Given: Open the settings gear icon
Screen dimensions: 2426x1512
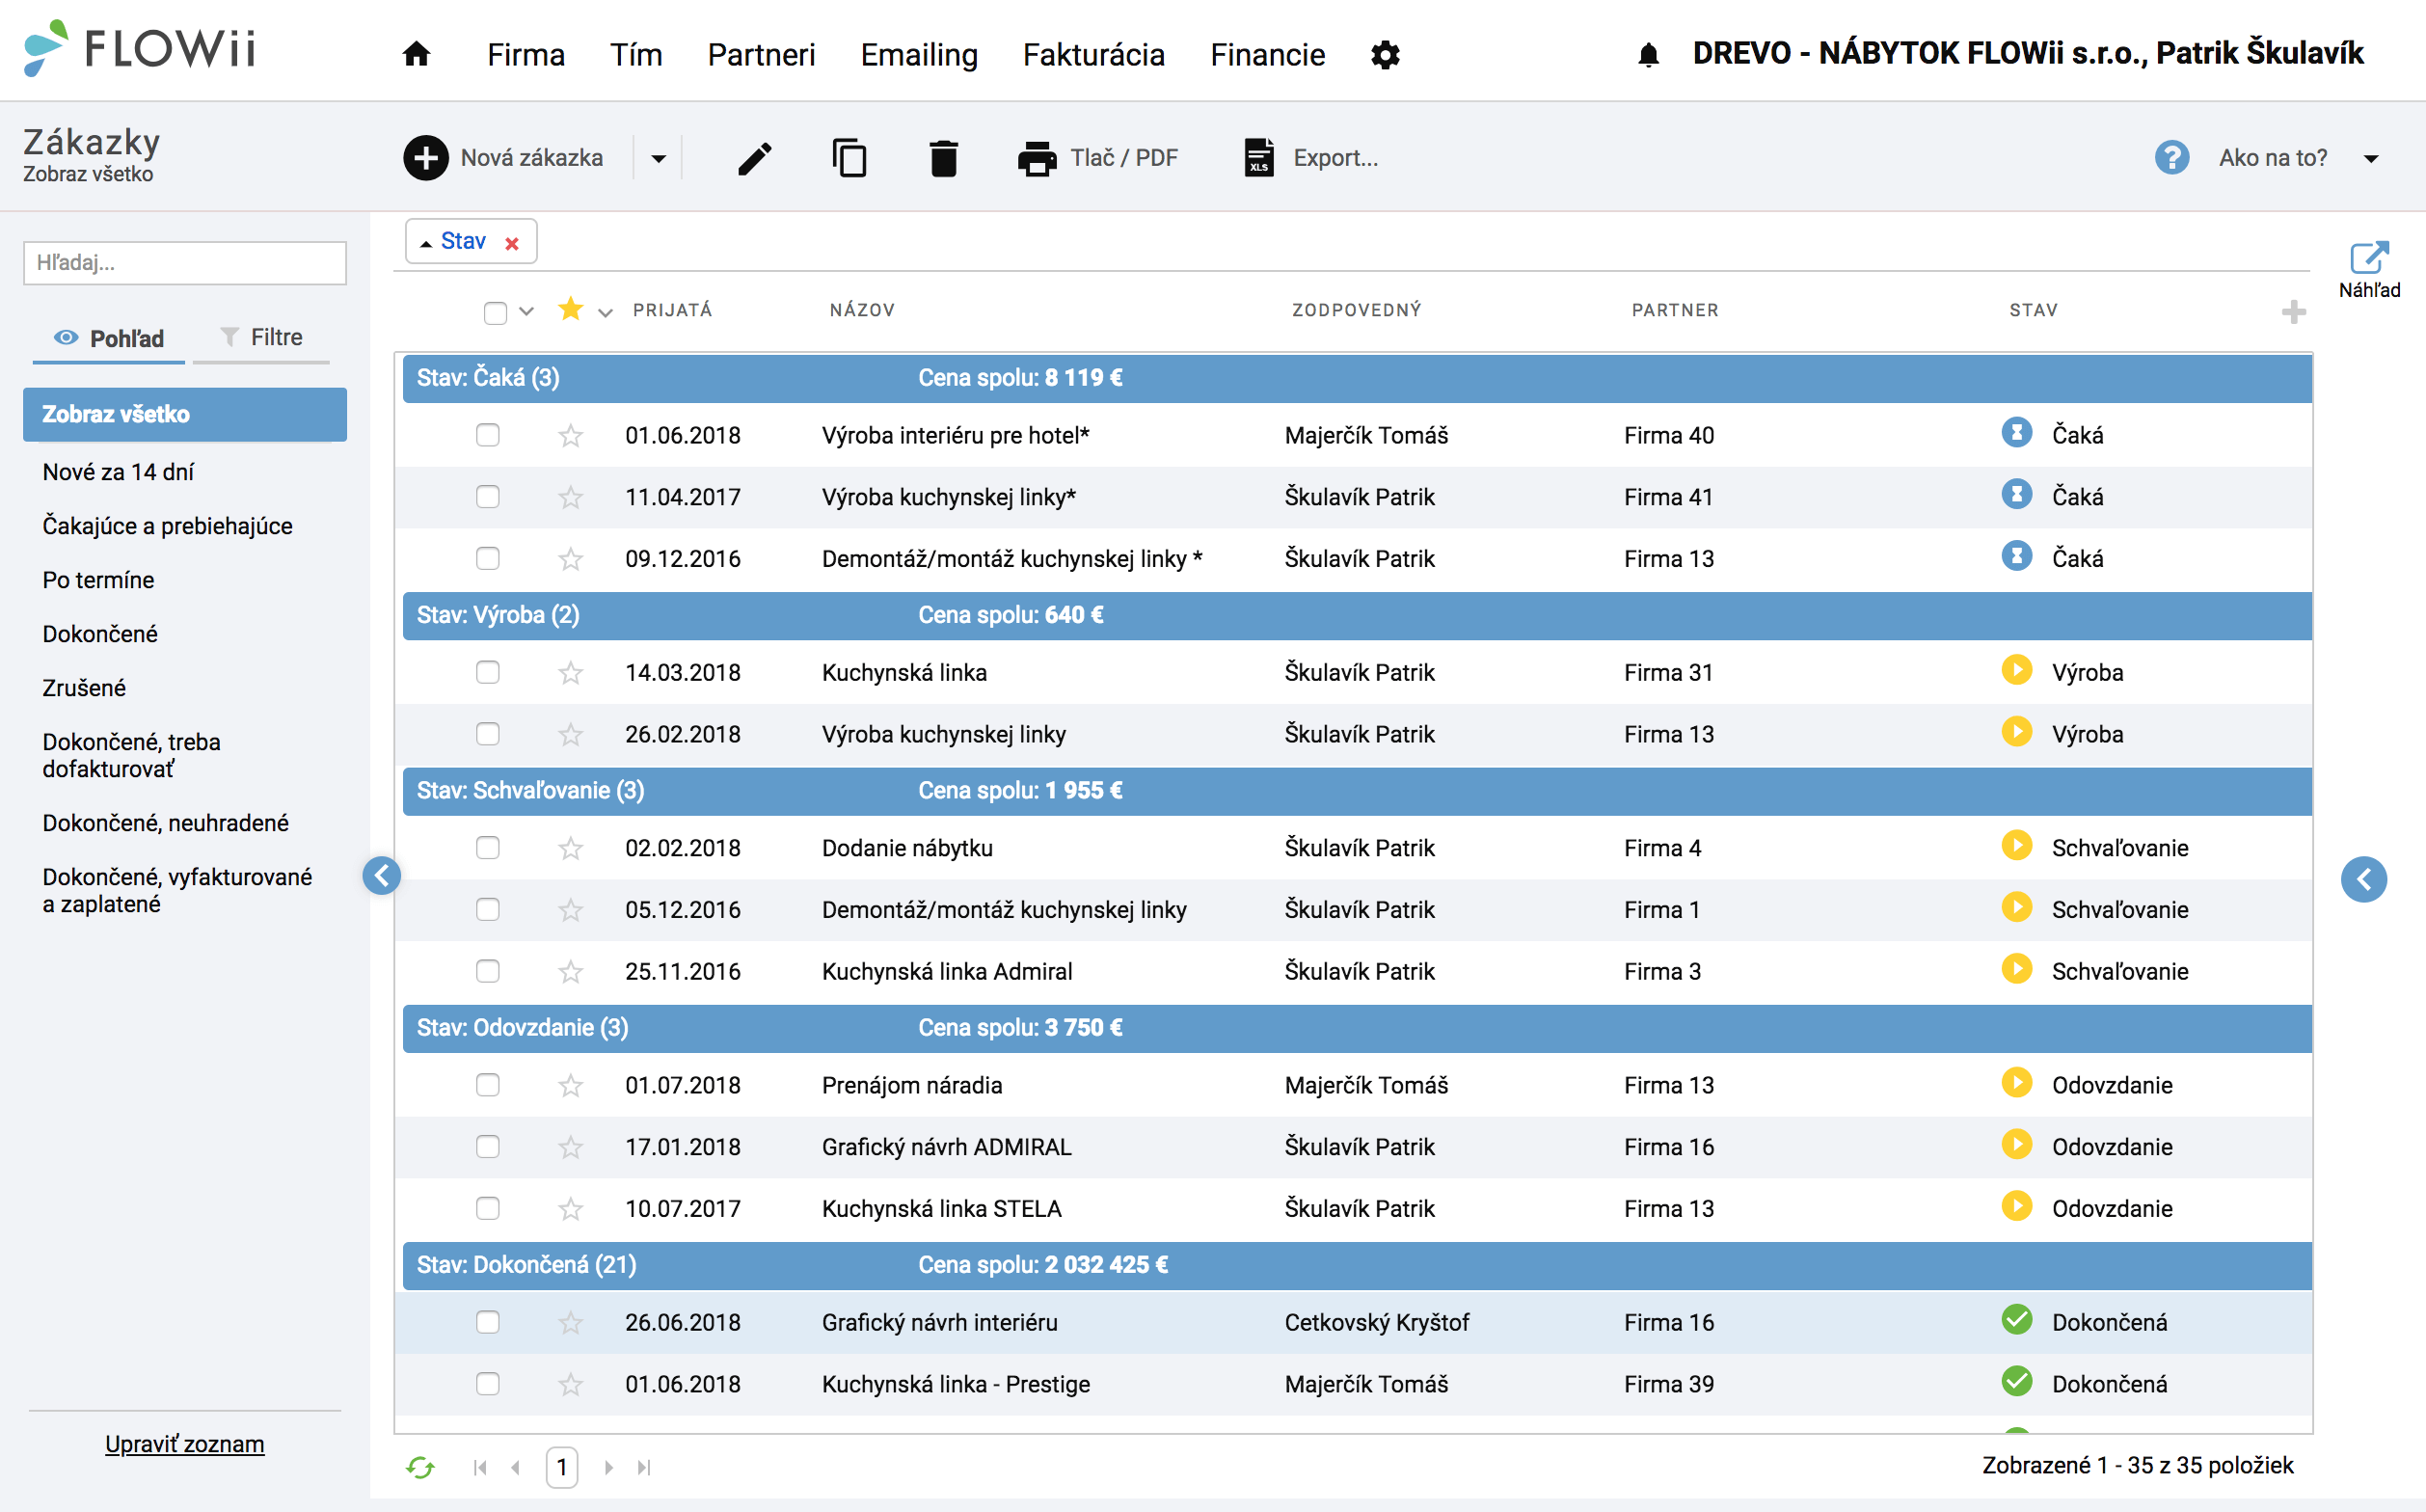Looking at the screenshot, I should [1385, 55].
